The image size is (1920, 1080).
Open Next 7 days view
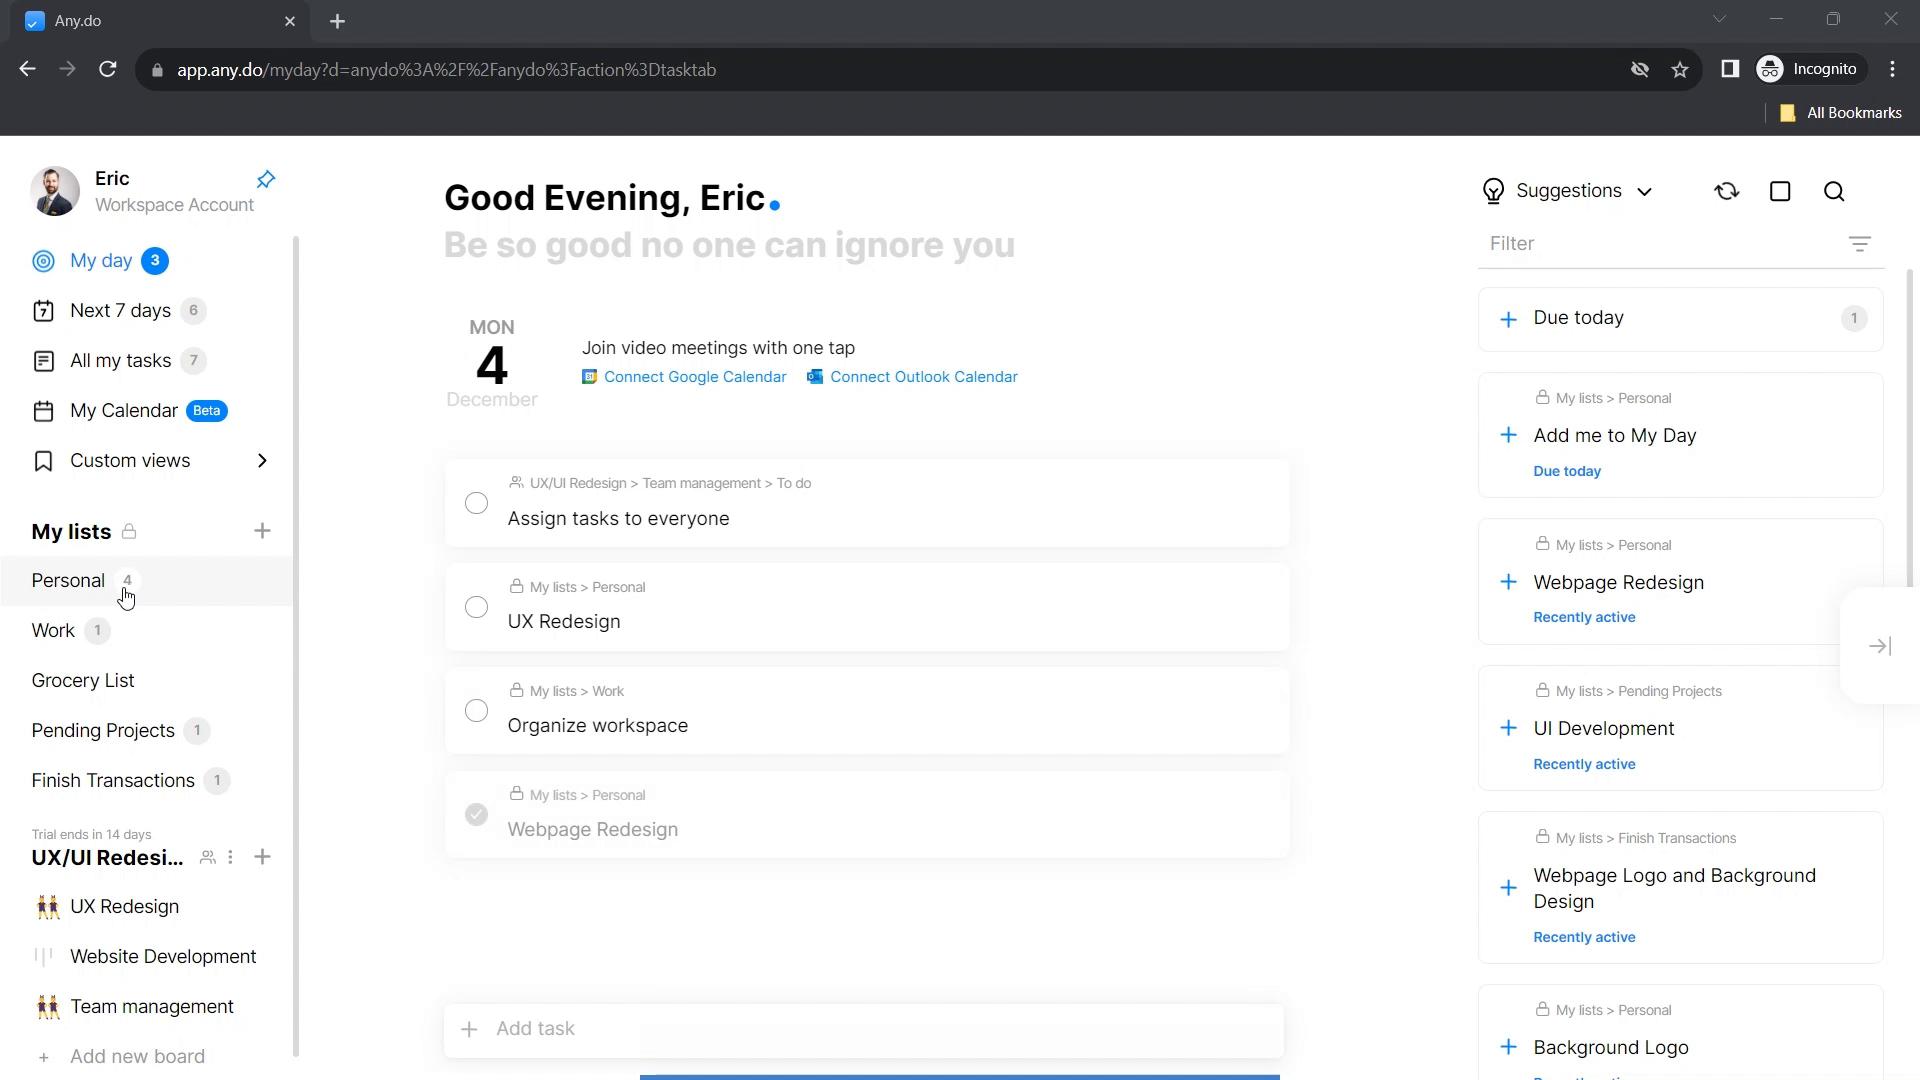click(x=120, y=310)
